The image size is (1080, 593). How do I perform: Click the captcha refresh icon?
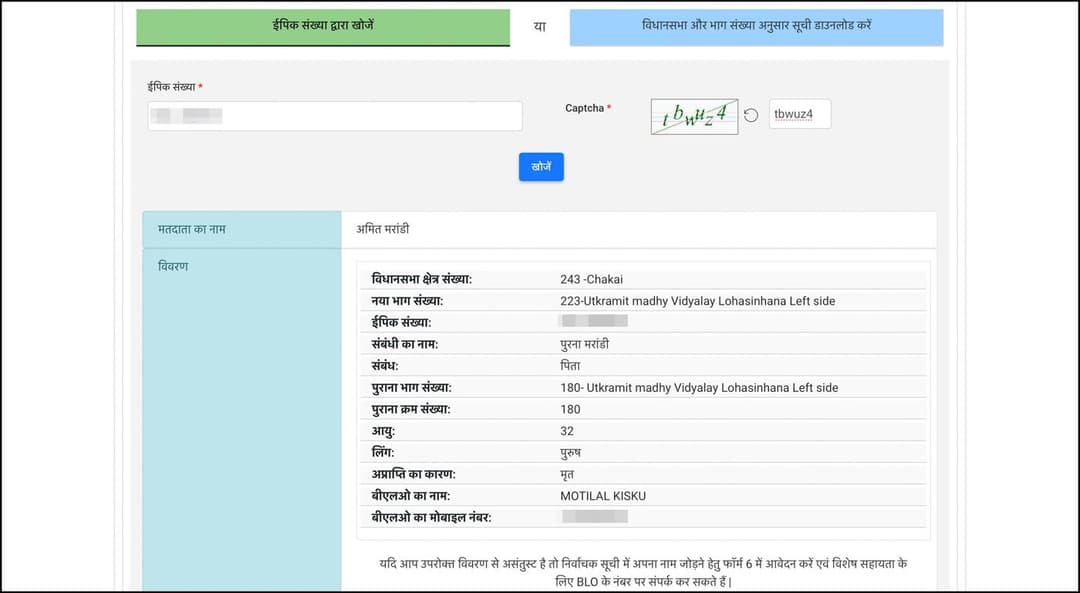pos(751,115)
